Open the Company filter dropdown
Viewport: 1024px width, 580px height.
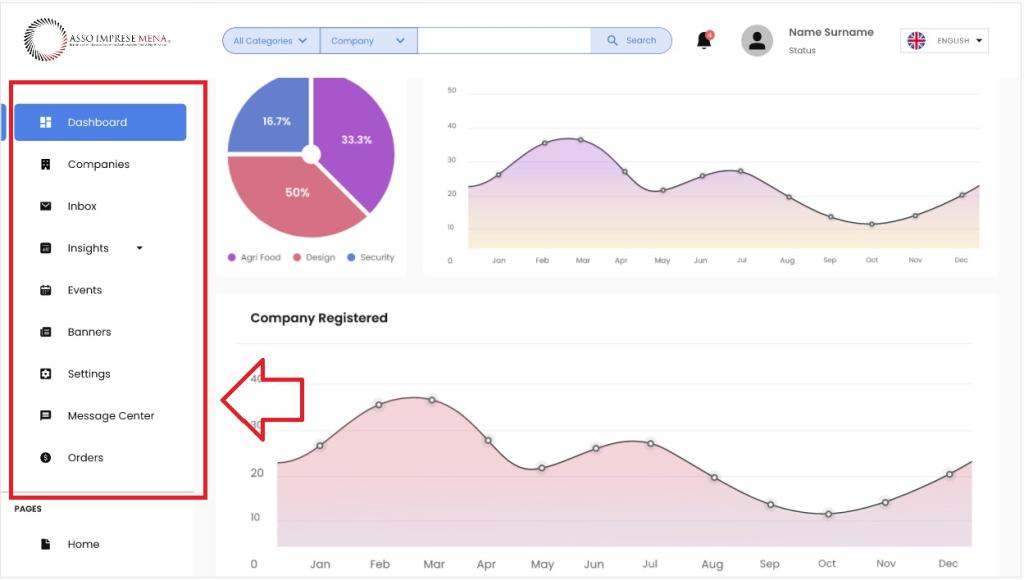point(368,41)
